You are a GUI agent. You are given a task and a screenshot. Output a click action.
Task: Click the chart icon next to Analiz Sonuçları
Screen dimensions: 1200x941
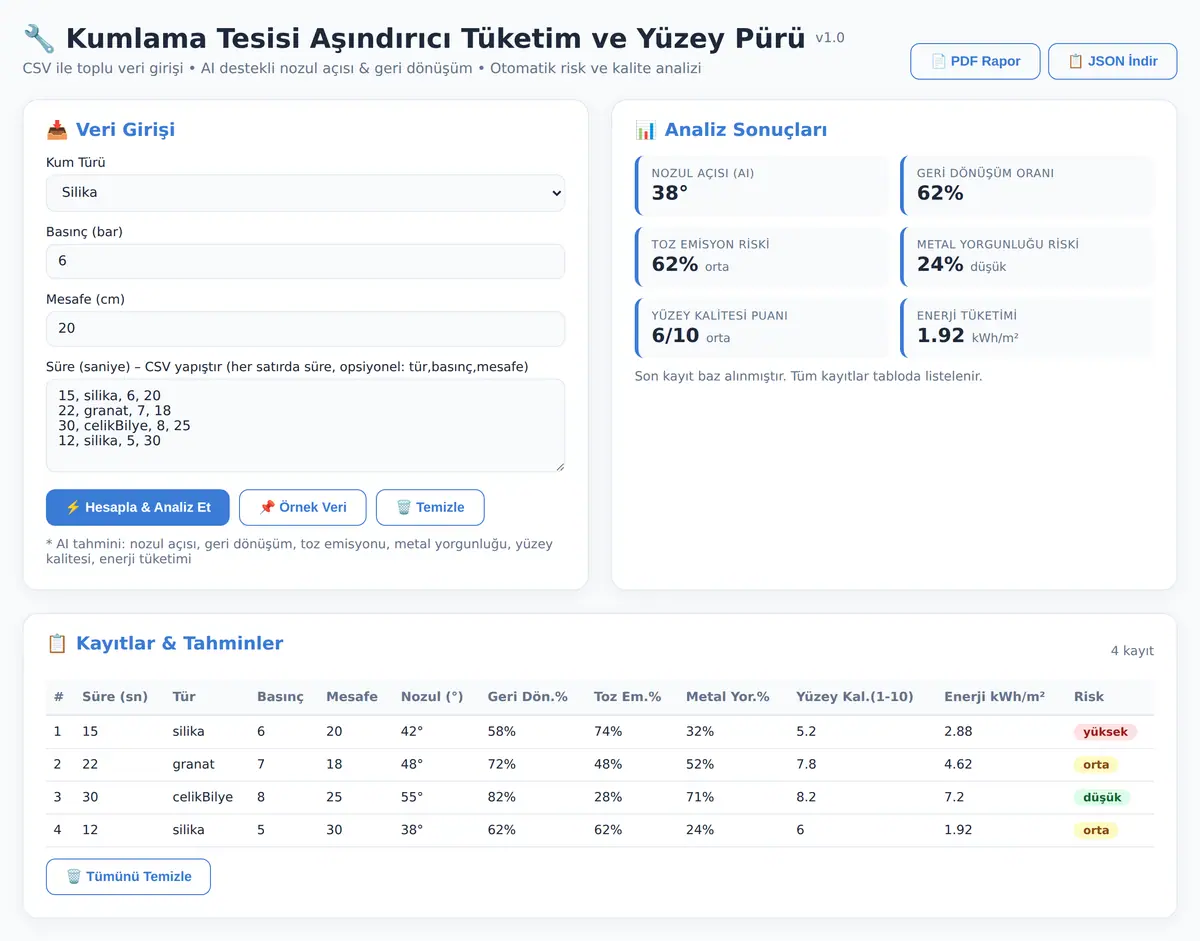(x=646, y=130)
